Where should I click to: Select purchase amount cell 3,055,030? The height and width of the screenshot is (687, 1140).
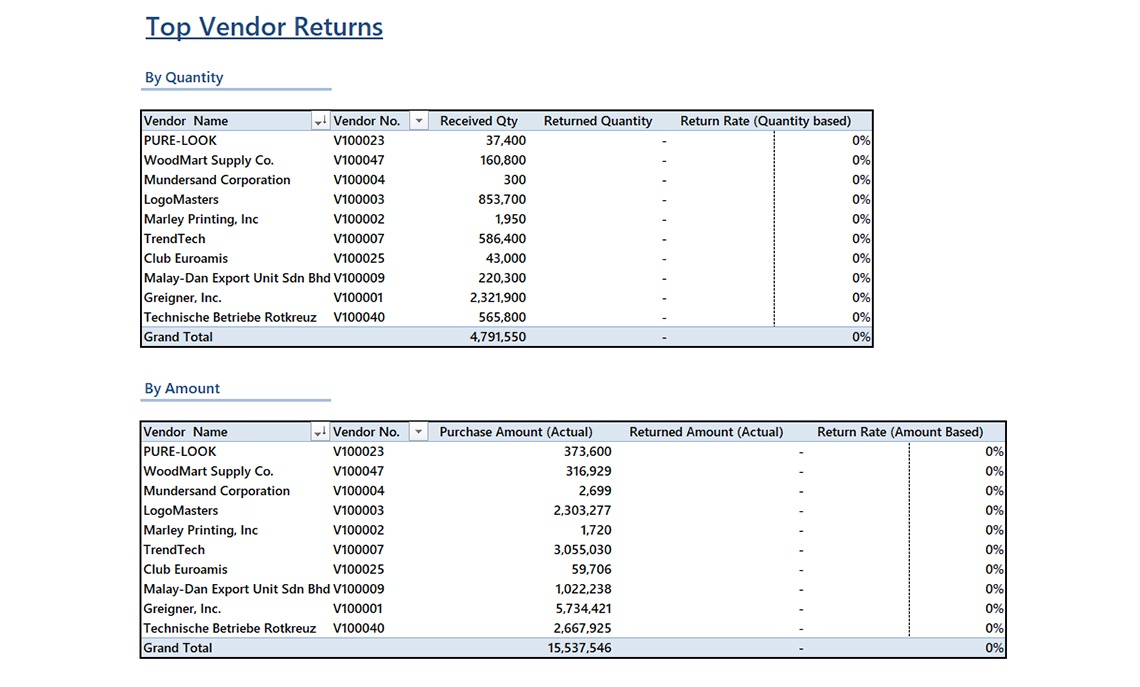click(582, 550)
